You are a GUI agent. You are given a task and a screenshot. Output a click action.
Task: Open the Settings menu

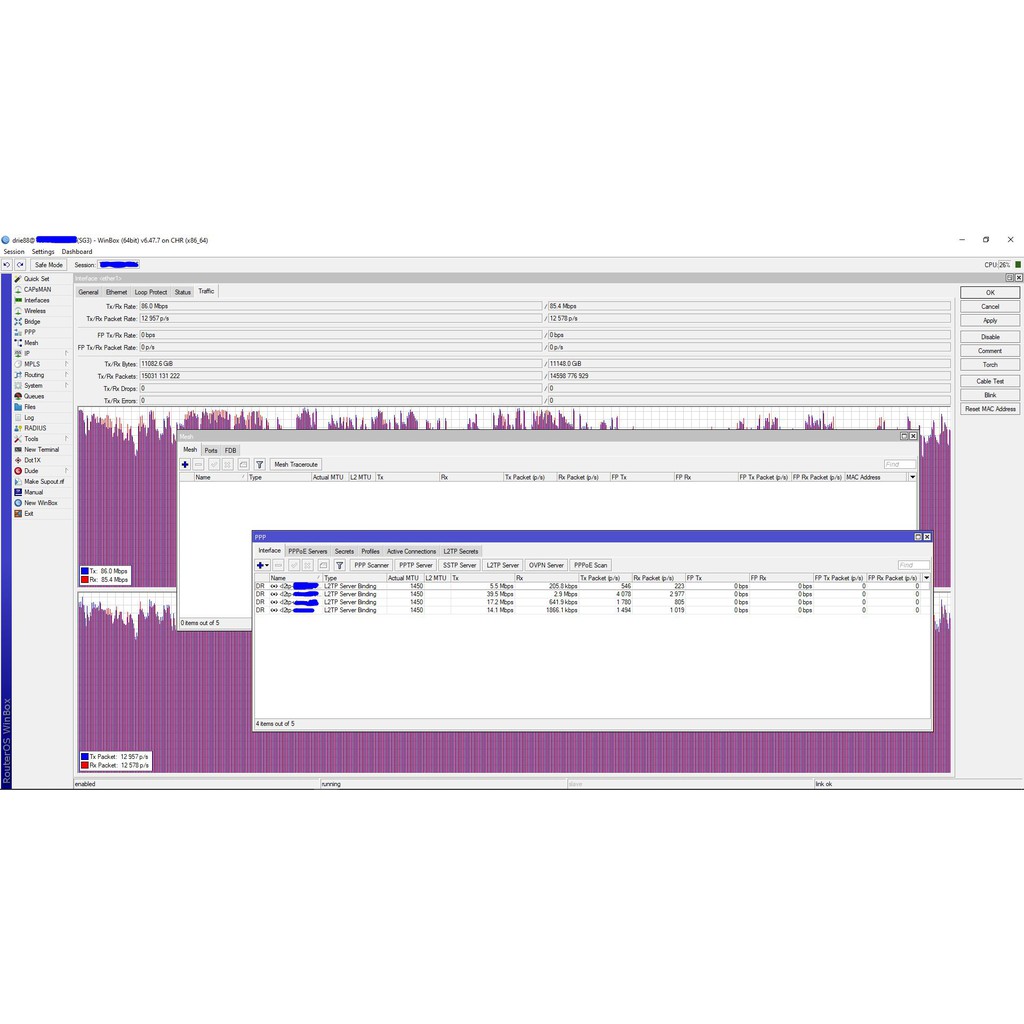click(x=43, y=252)
